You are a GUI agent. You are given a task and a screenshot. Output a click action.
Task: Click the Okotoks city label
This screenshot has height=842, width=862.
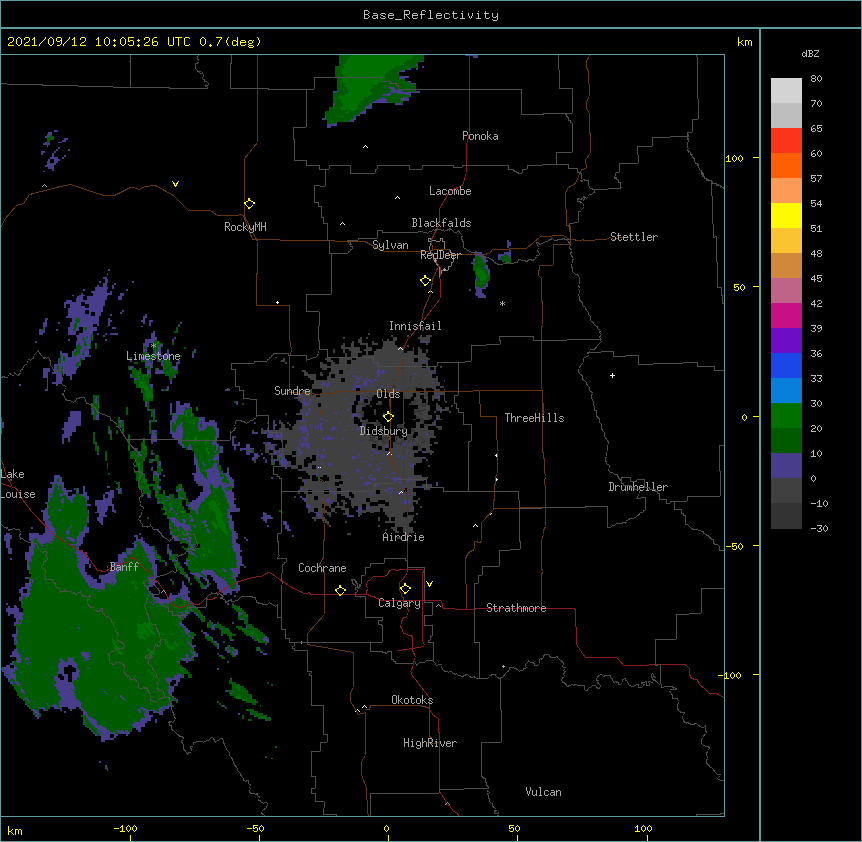412,700
